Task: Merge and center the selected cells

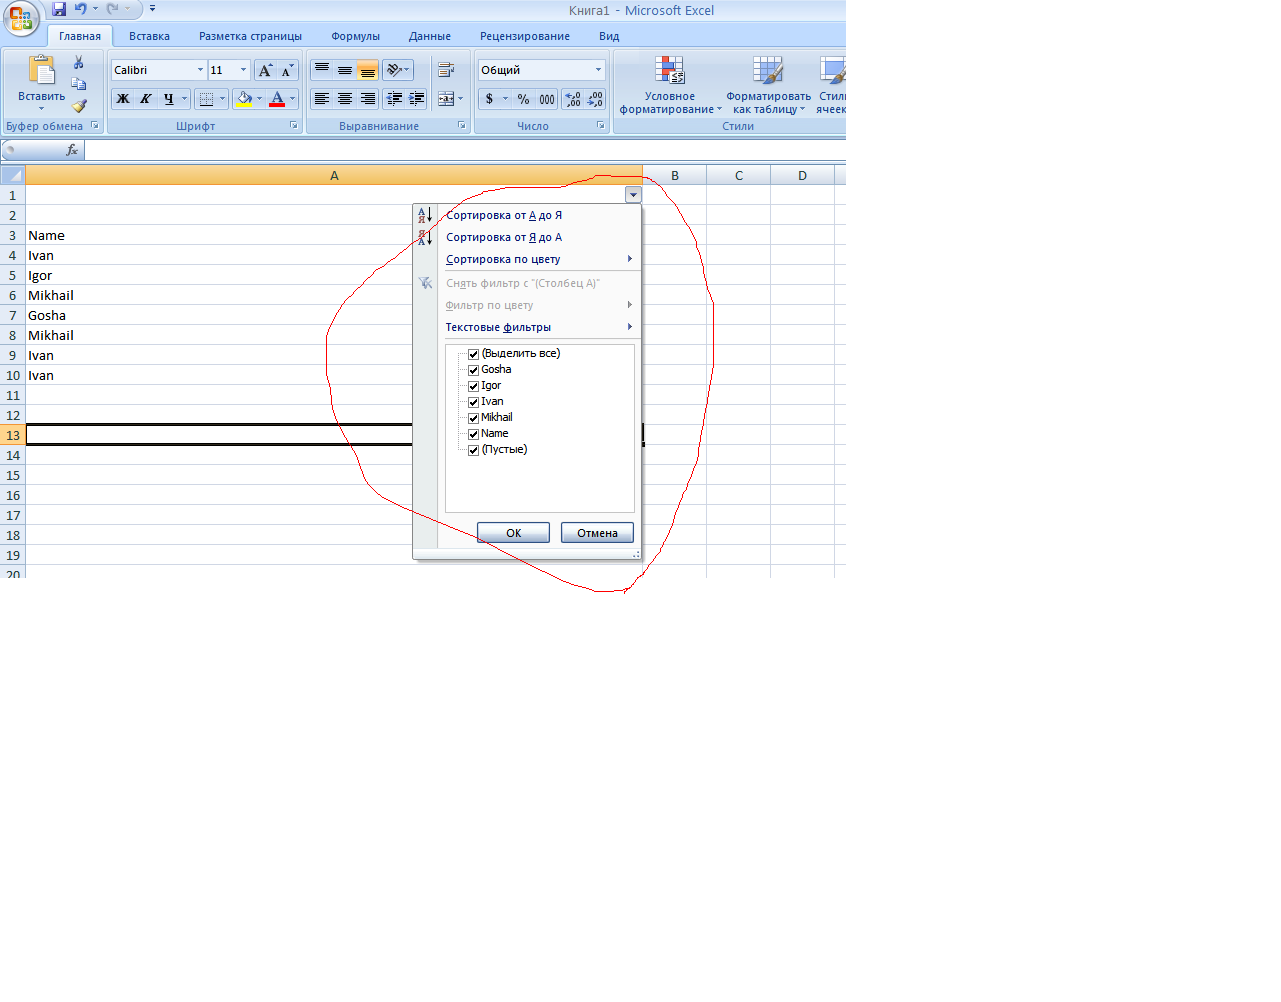Action: coord(446,99)
